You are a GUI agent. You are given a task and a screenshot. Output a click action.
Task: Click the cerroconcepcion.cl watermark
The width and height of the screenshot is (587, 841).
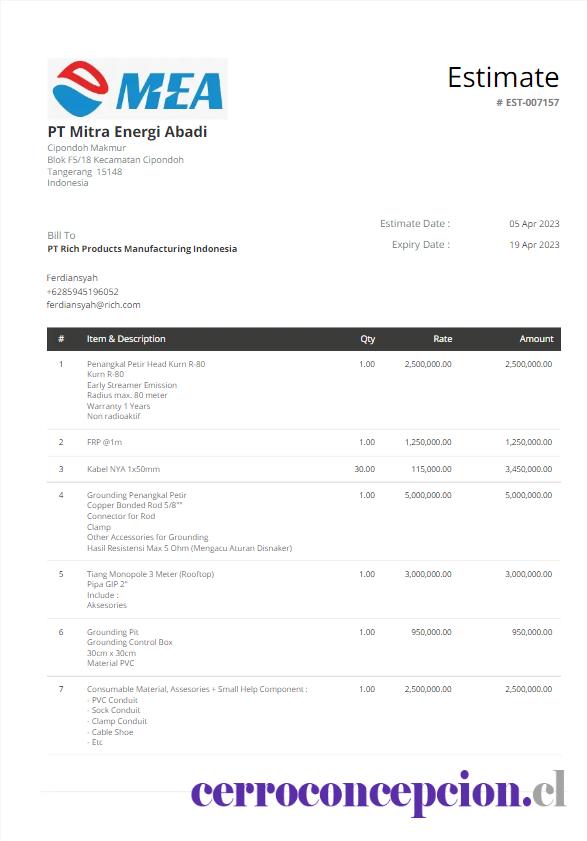[378, 793]
